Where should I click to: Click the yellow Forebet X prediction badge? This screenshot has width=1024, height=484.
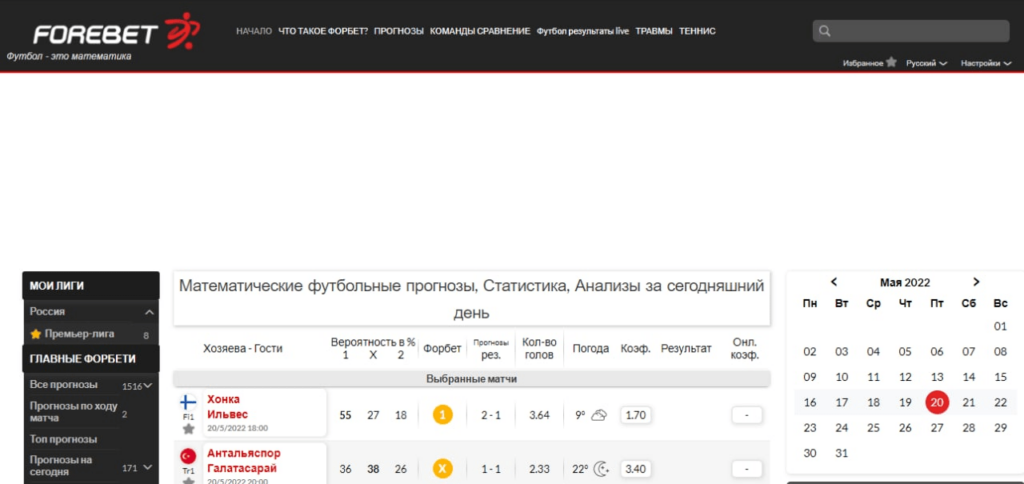click(x=443, y=468)
